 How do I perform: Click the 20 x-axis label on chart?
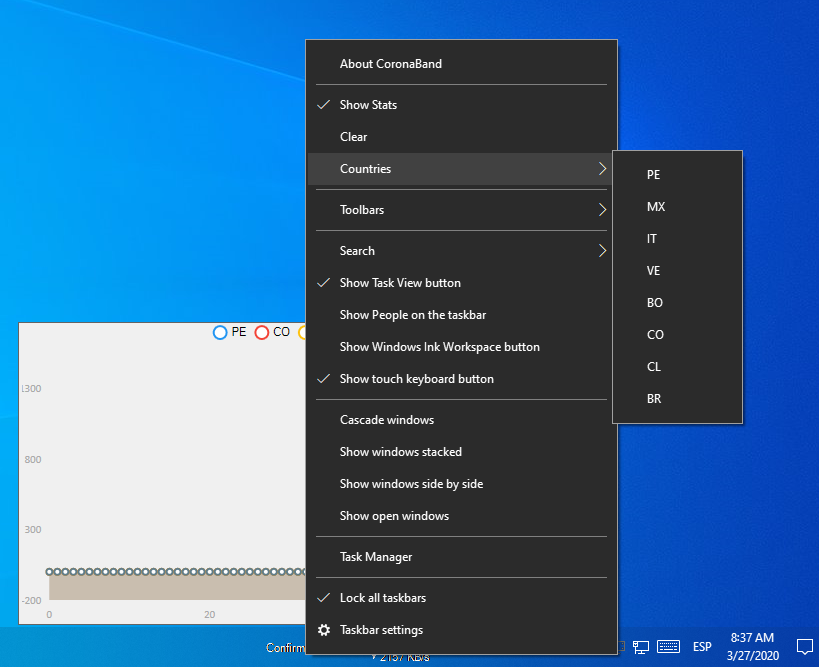[x=209, y=615]
